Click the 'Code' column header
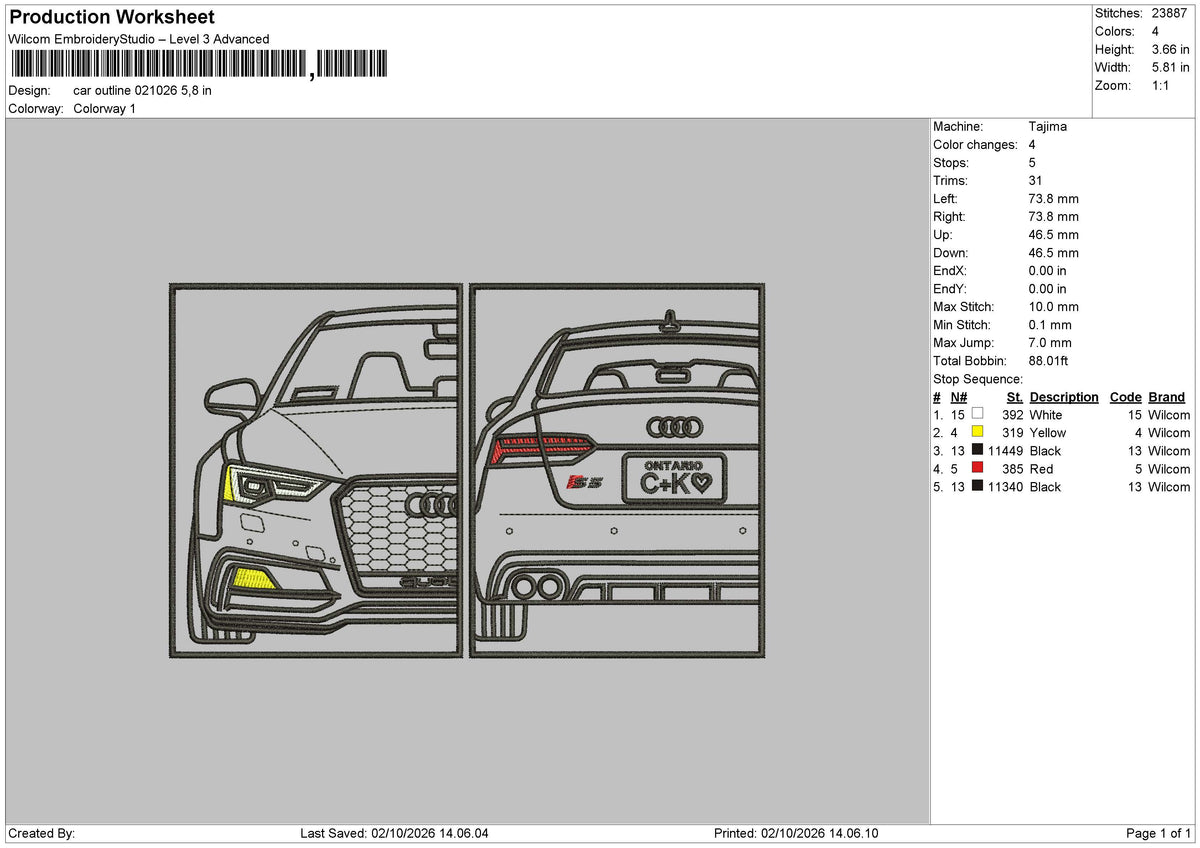Image resolution: width=1200 pixels, height=848 pixels. [x=1126, y=396]
